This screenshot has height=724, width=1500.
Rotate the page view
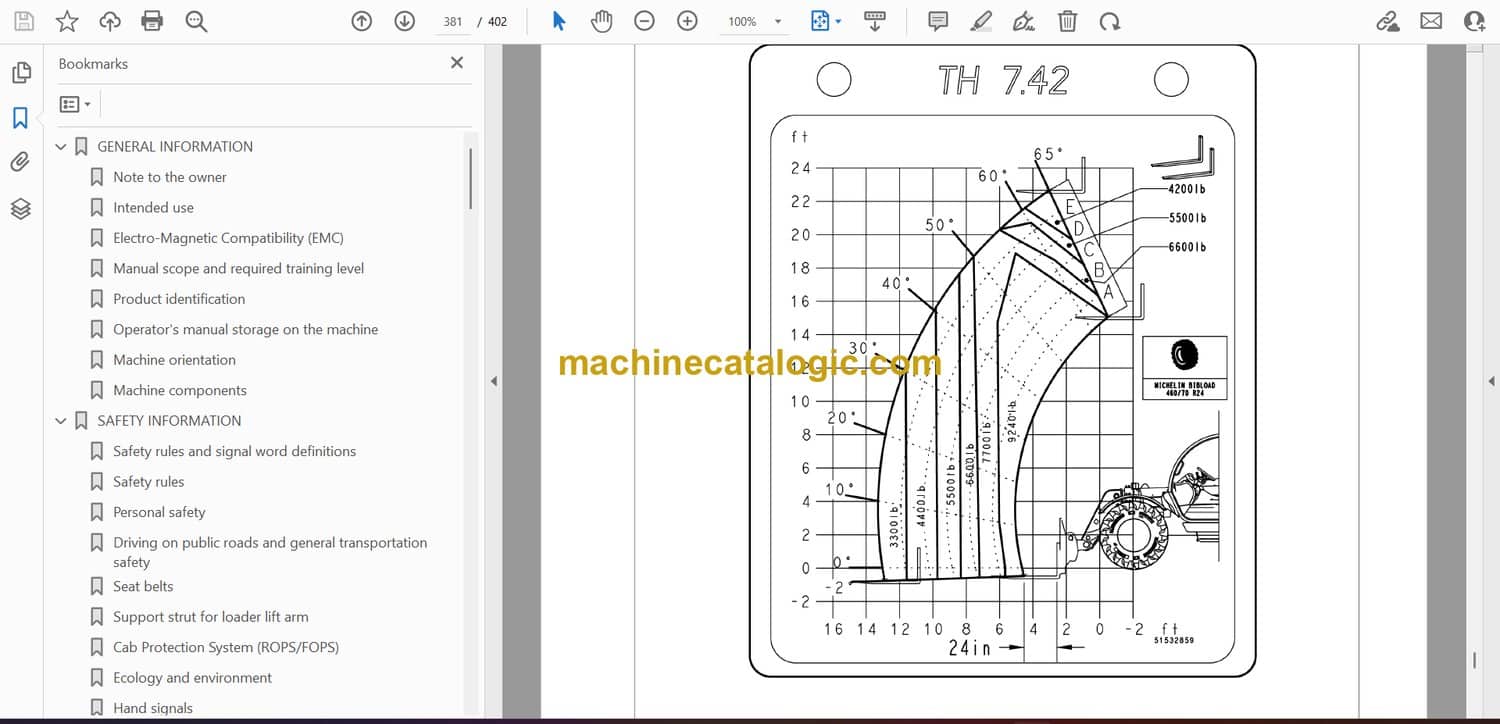pos(1109,21)
